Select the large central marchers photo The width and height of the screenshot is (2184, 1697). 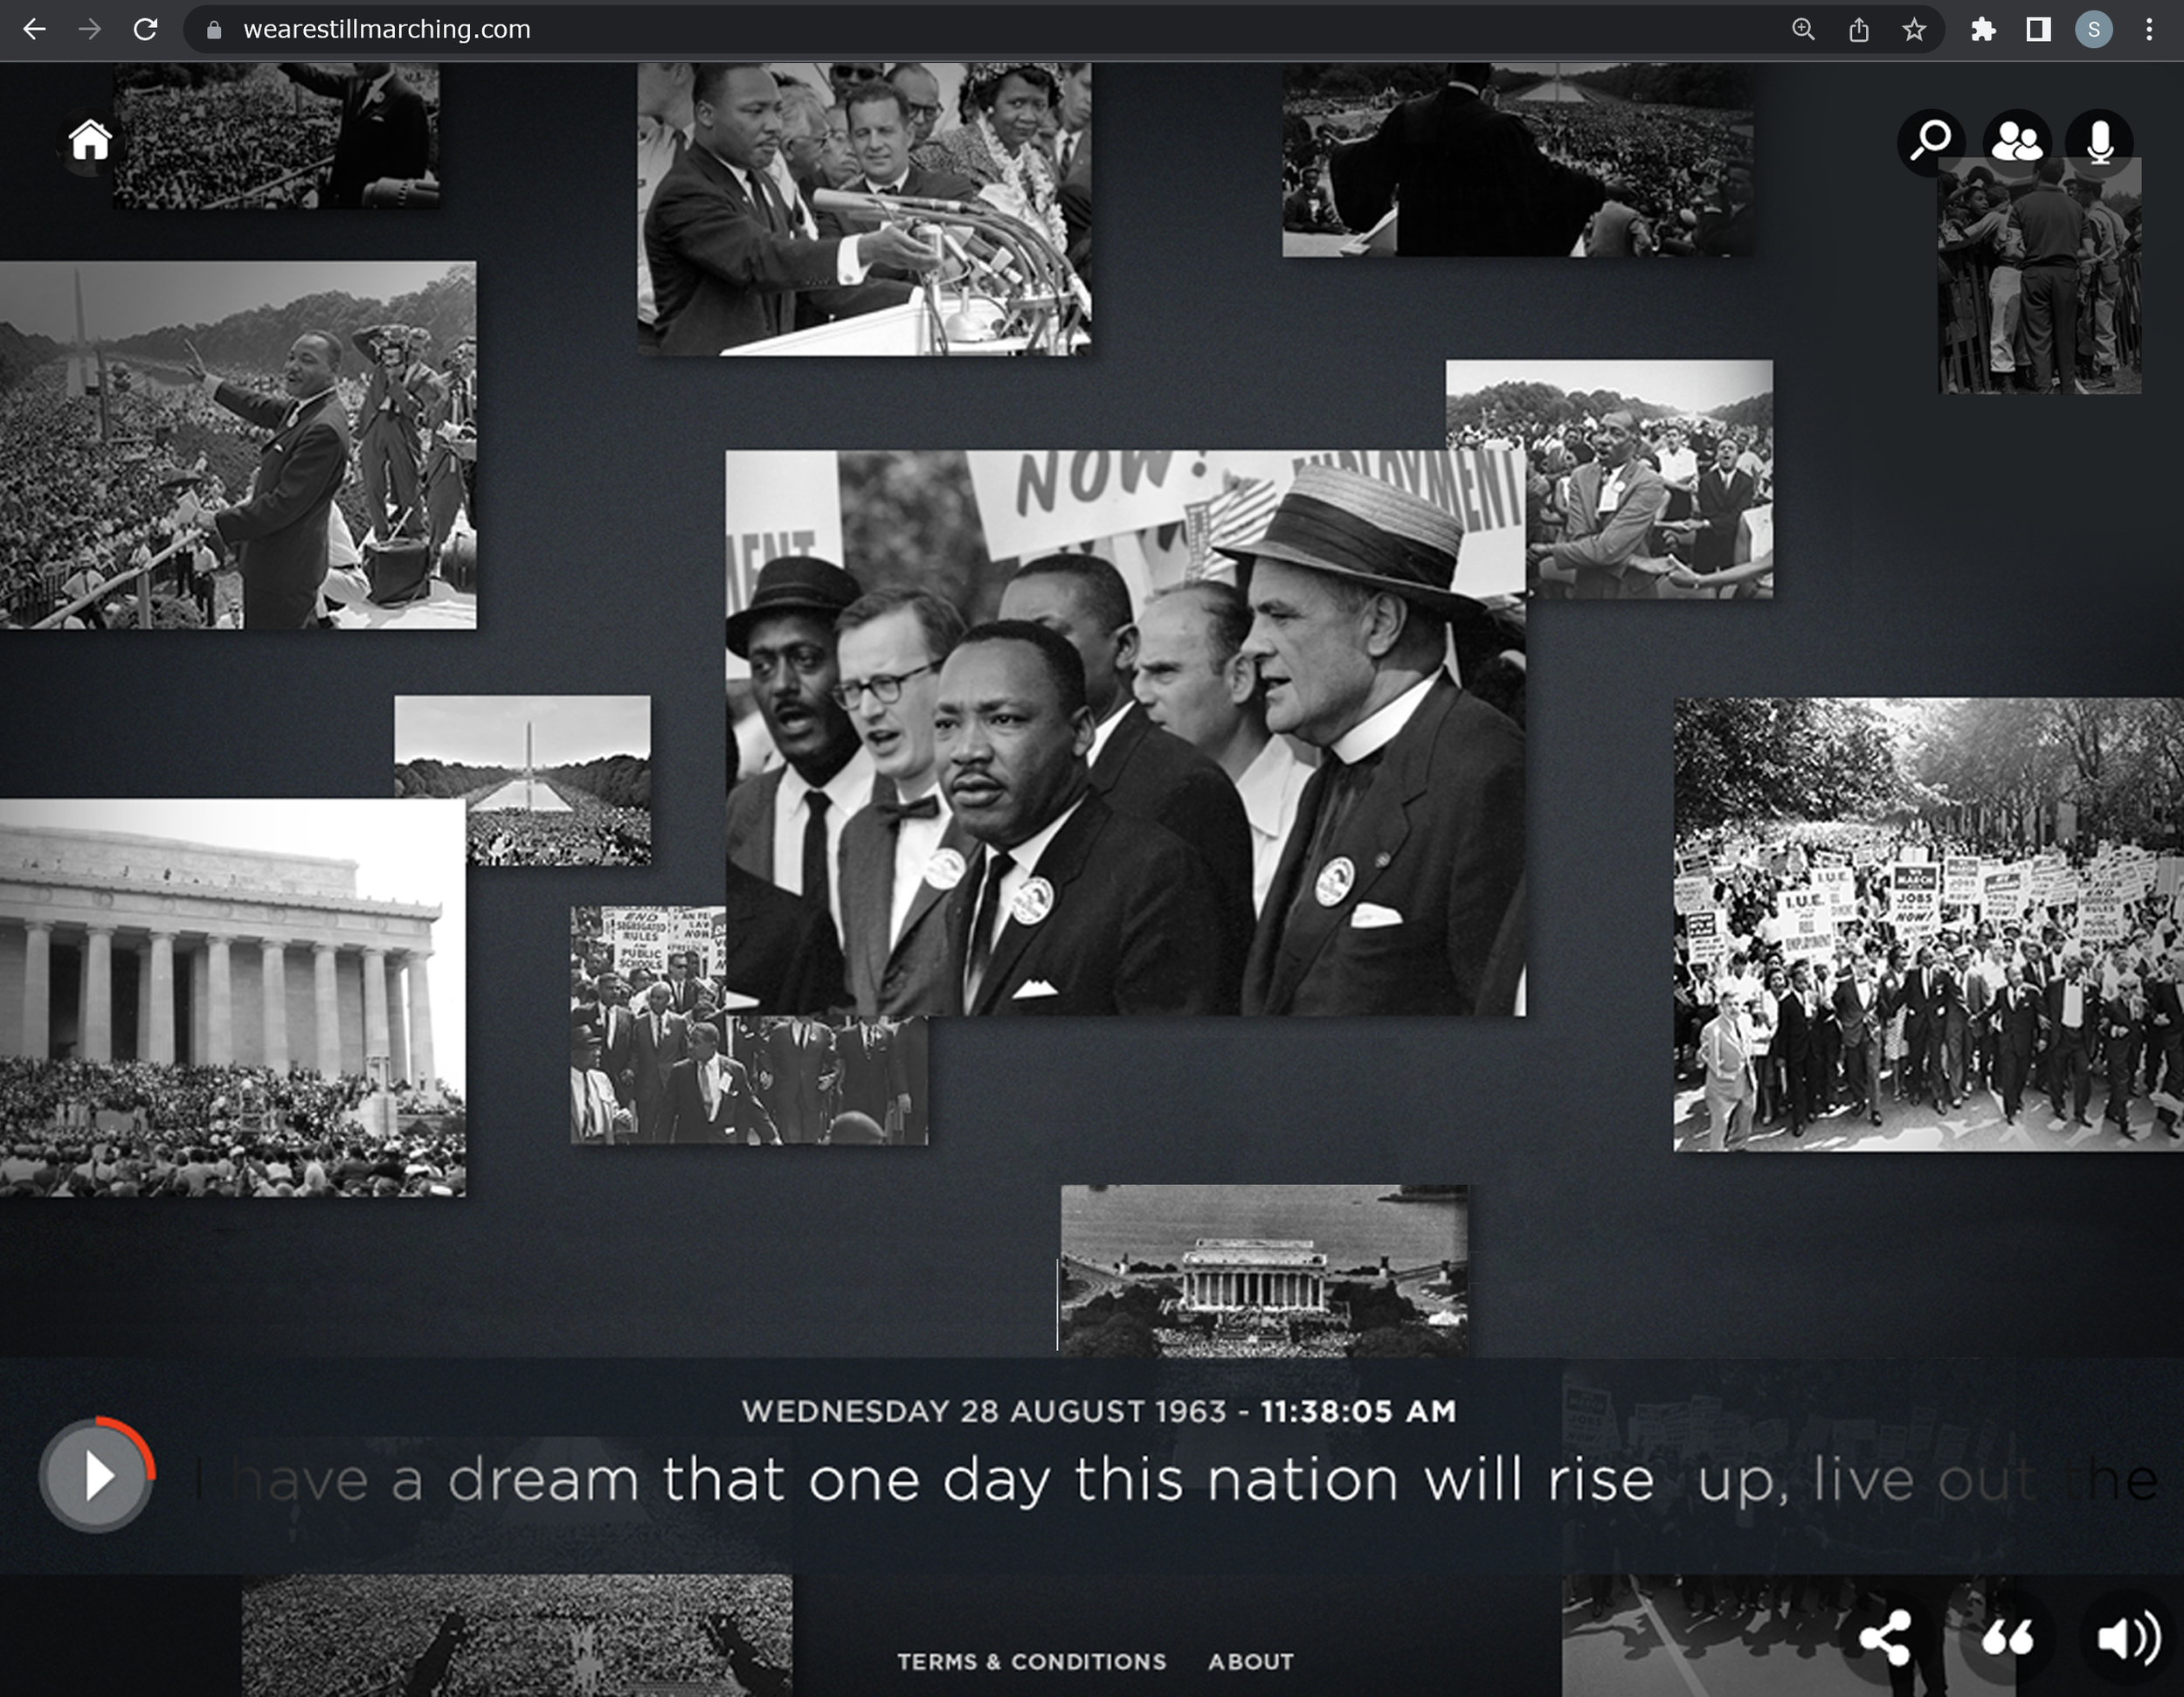(x=1125, y=732)
